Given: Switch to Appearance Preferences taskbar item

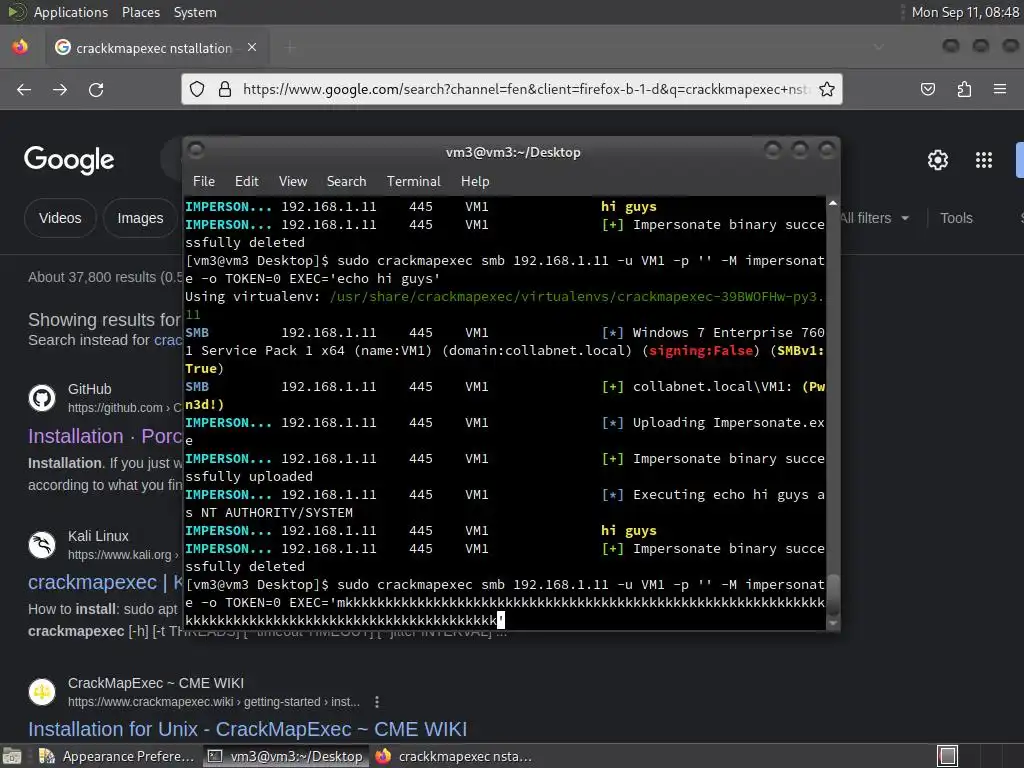Looking at the screenshot, I should click(x=118, y=756).
